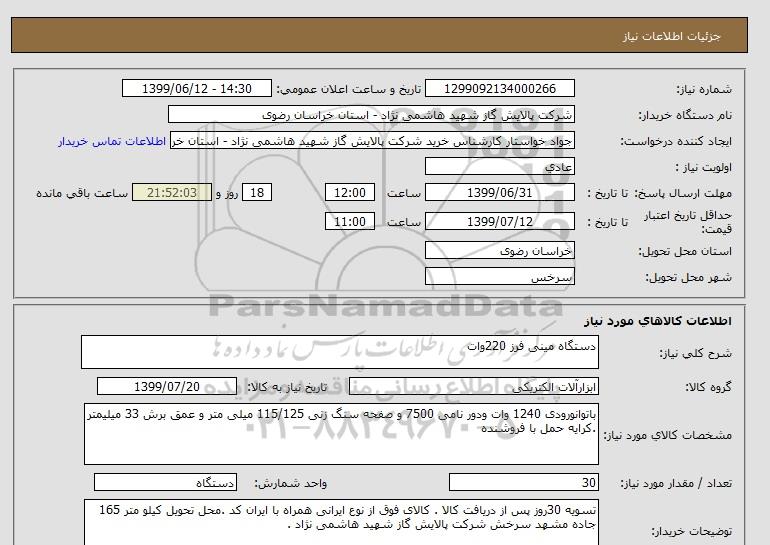
Task: Select the label نام دستگاه خریدار
Action: [x=685, y=115]
